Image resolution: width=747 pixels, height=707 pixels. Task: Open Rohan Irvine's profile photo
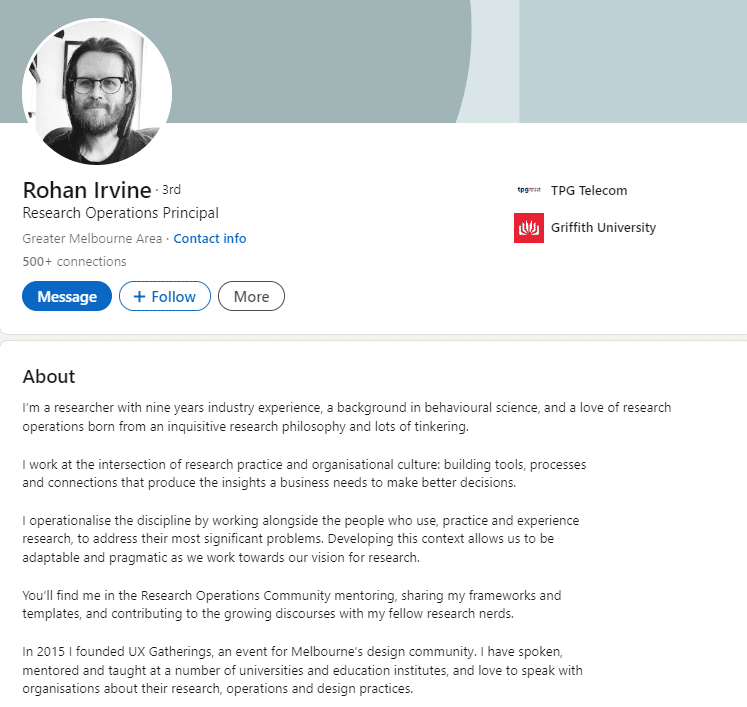[97, 91]
